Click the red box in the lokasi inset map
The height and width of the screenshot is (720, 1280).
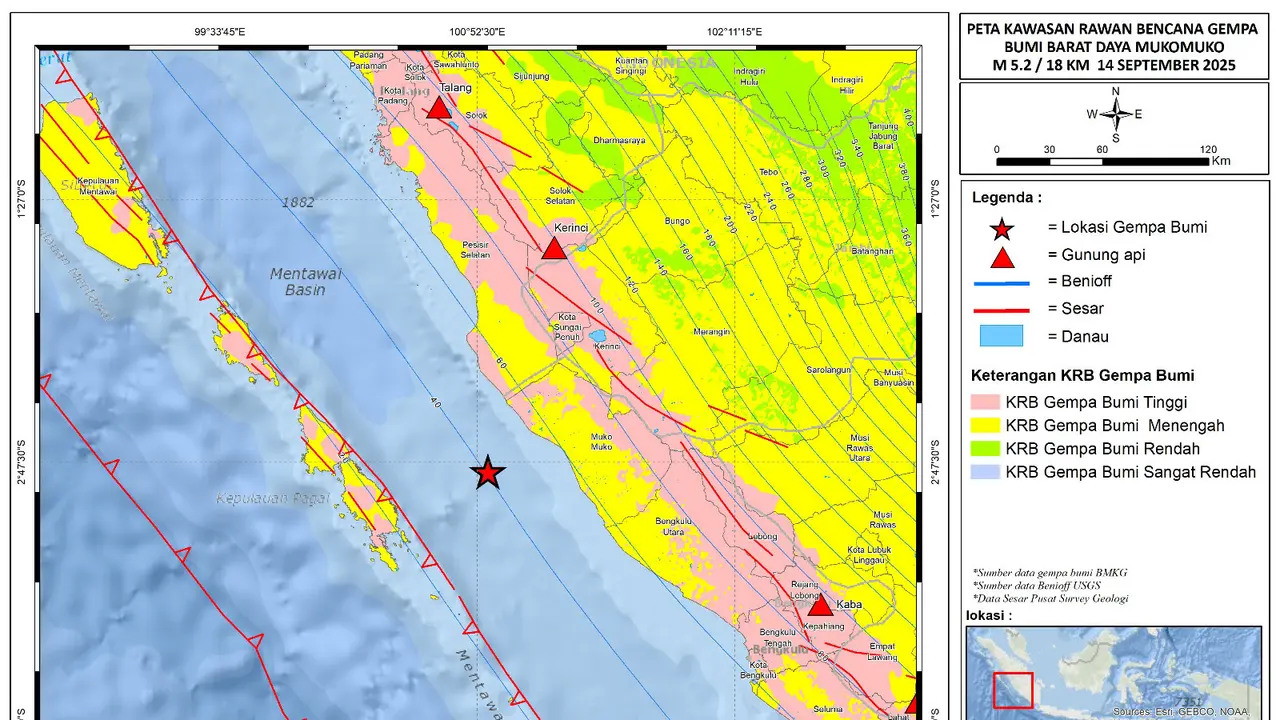pyautogui.click(x=1013, y=690)
